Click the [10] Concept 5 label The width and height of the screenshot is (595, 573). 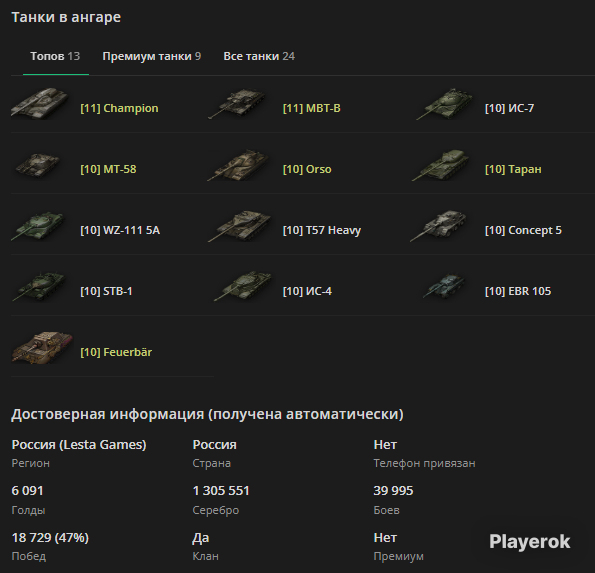tap(523, 230)
